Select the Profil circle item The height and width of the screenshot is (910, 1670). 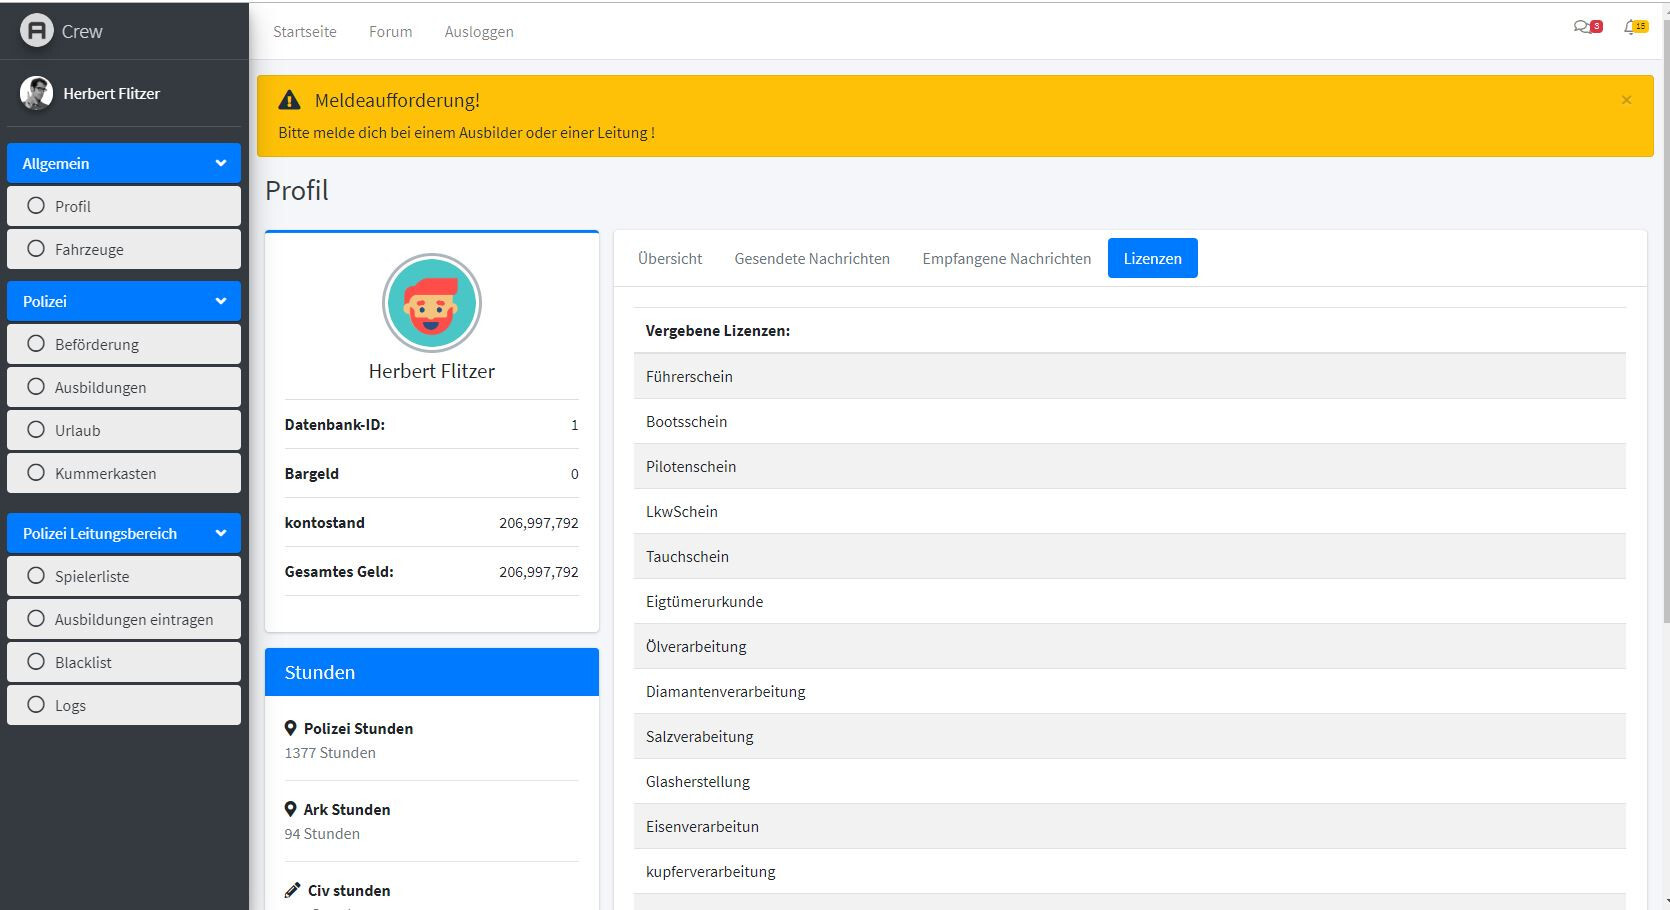124,206
